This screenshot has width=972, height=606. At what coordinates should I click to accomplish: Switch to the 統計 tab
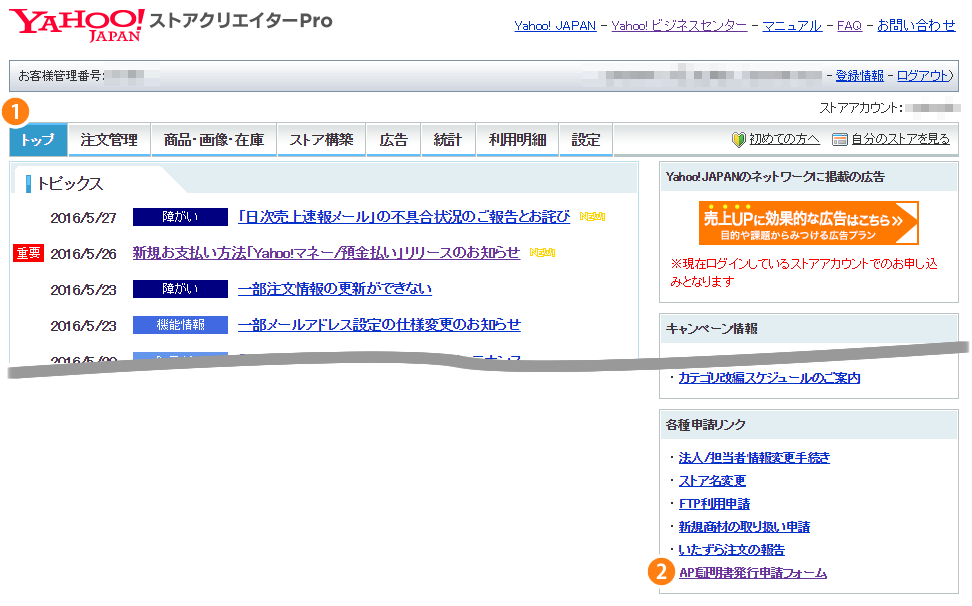click(x=447, y=139)
